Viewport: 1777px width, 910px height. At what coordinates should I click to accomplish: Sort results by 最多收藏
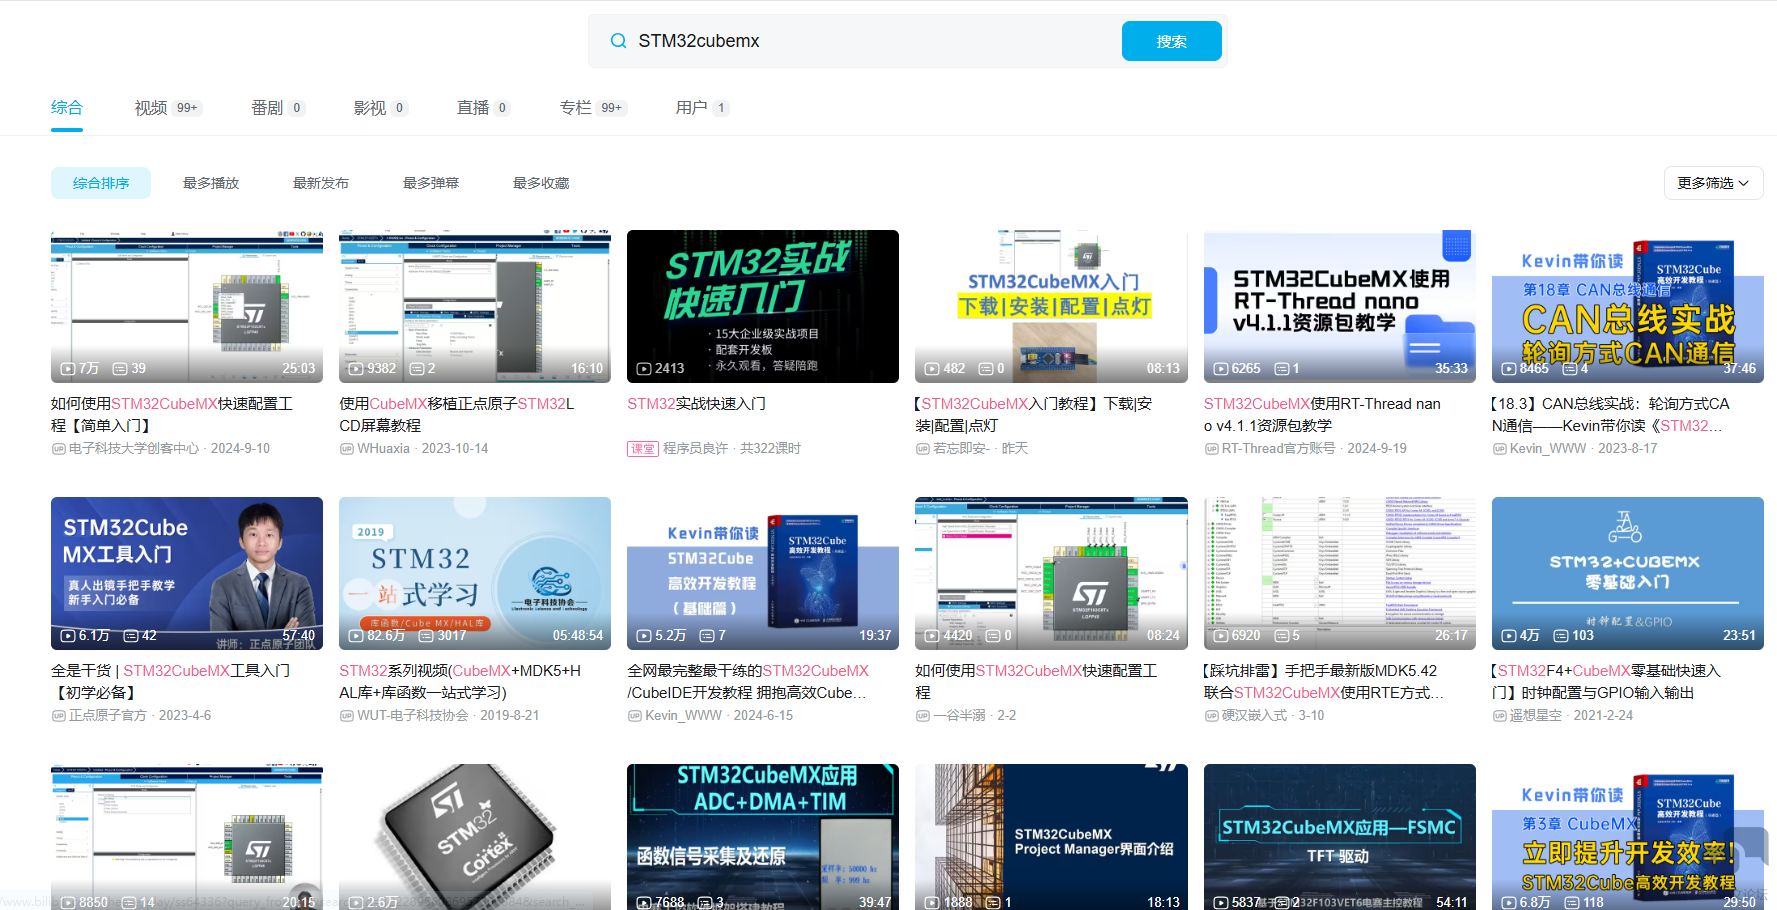click(541, 183)
